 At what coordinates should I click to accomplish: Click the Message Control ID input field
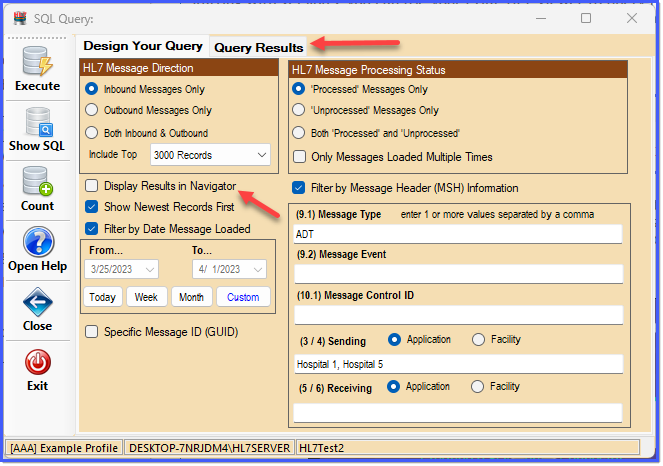[x=458, y=315]
